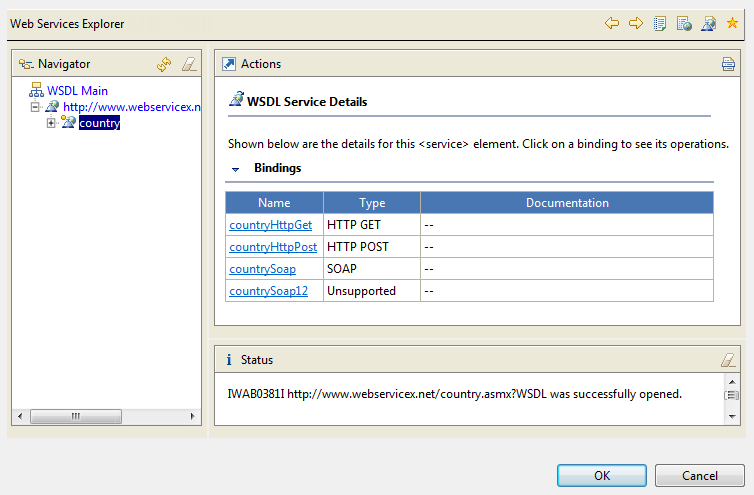Expand the country service node

click(x=52, y=123)
